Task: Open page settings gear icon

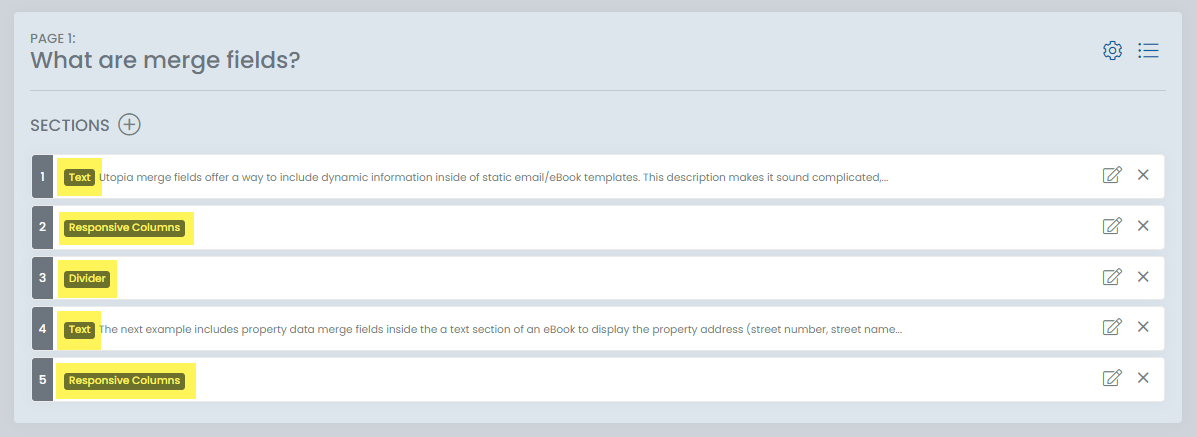Action: tap(1112, 50)
